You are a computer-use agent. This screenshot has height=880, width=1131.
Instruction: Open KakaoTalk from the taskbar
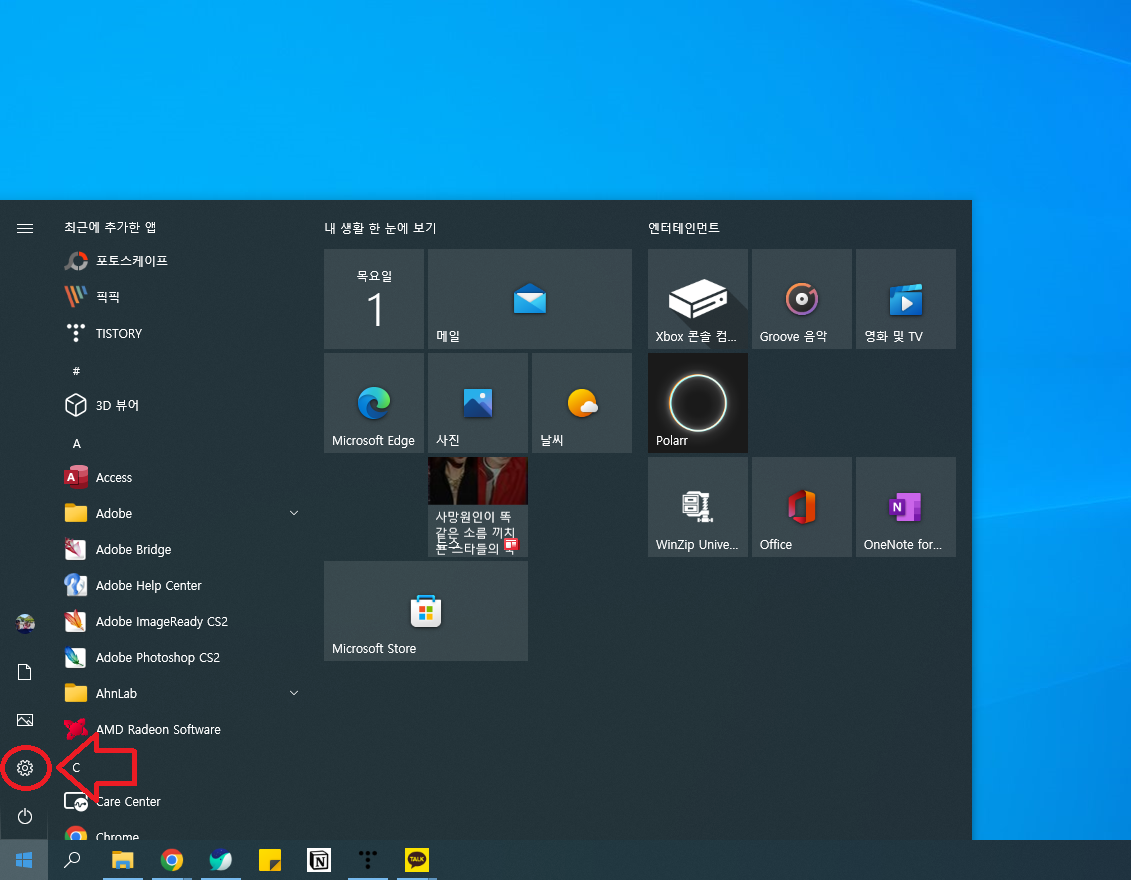pos(417,860)
